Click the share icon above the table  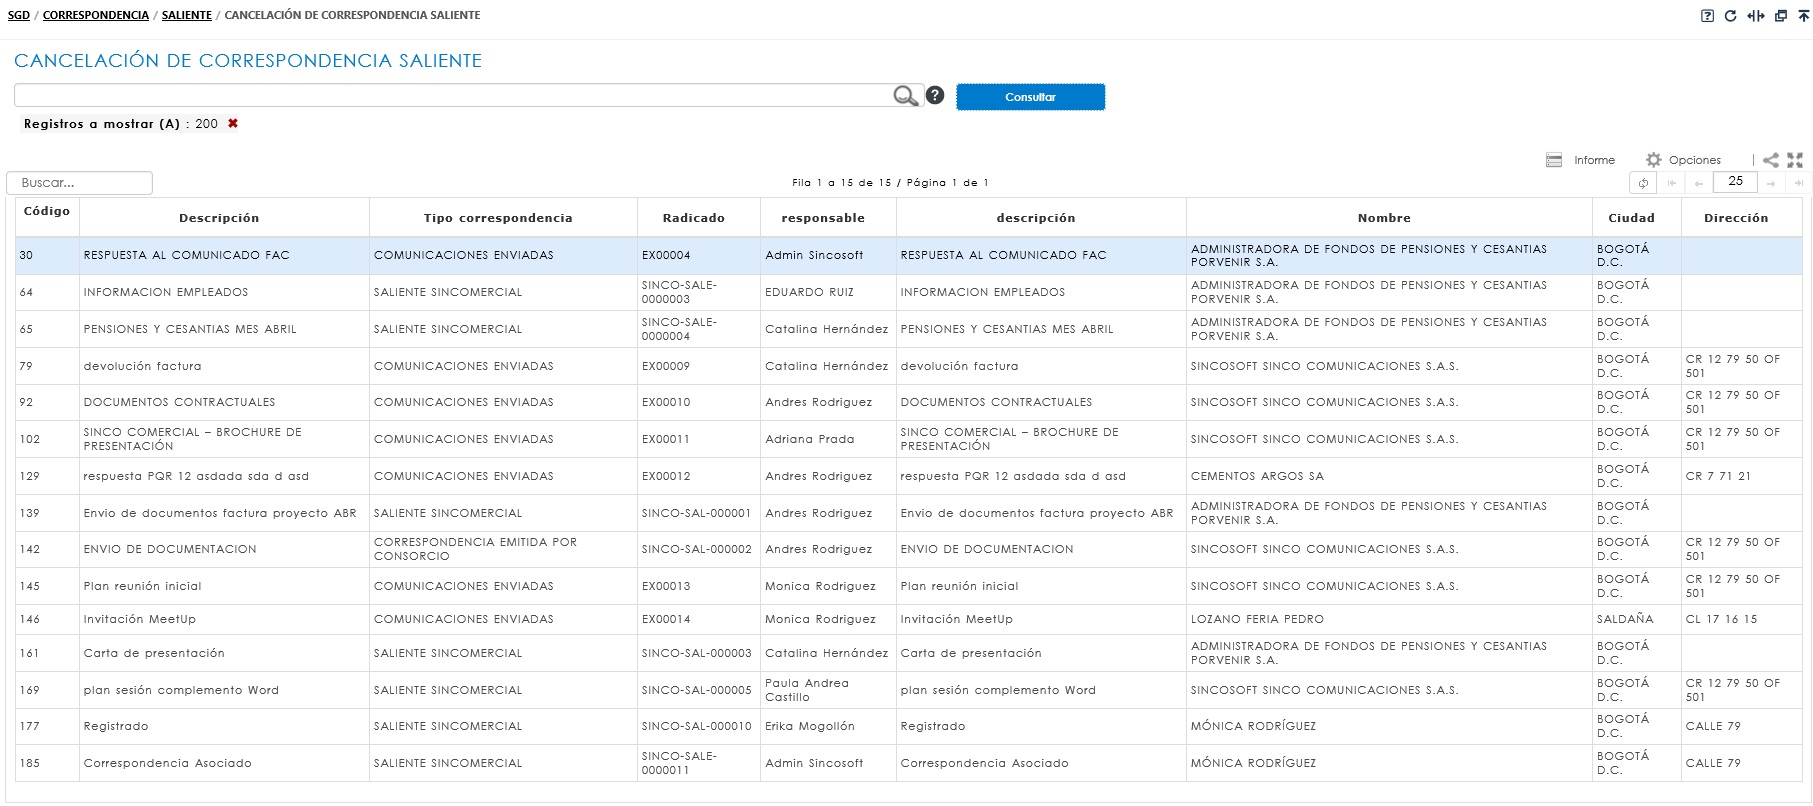tap(1771, 160)
